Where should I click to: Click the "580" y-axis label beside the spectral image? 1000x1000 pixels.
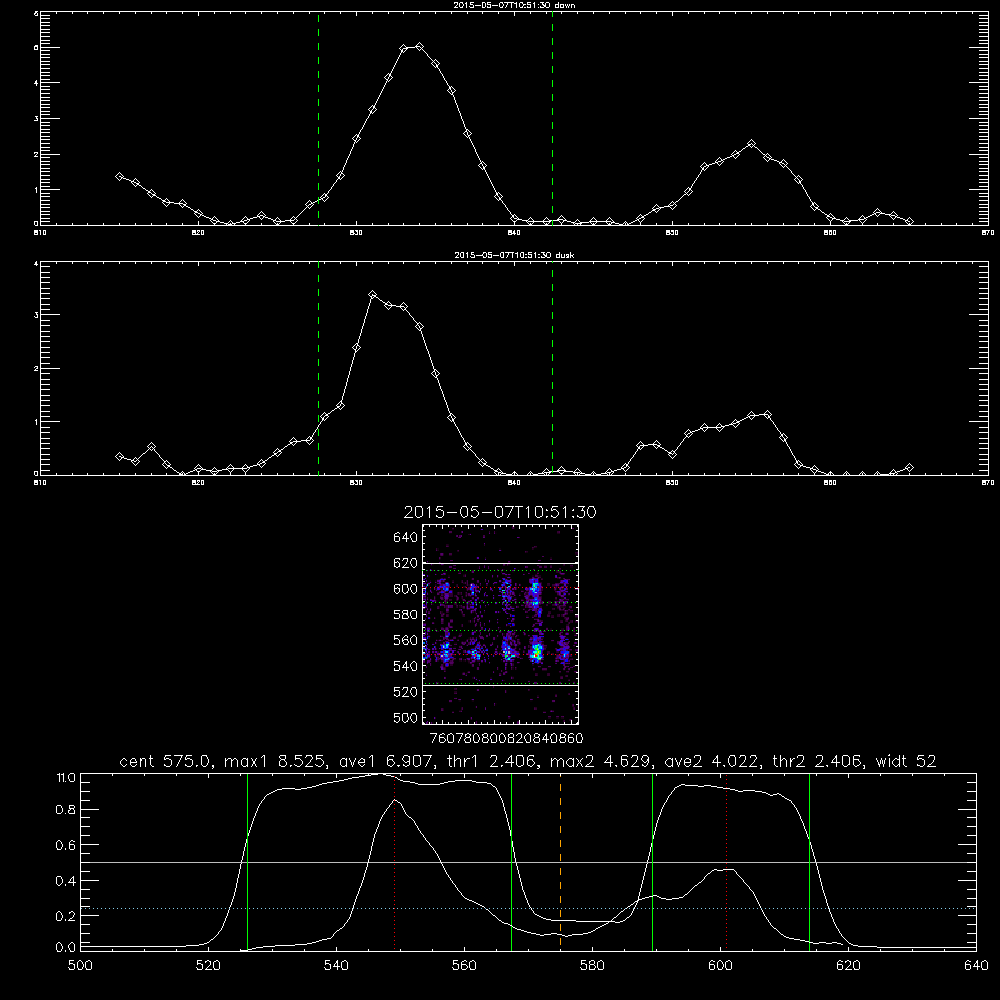point(406,615)
